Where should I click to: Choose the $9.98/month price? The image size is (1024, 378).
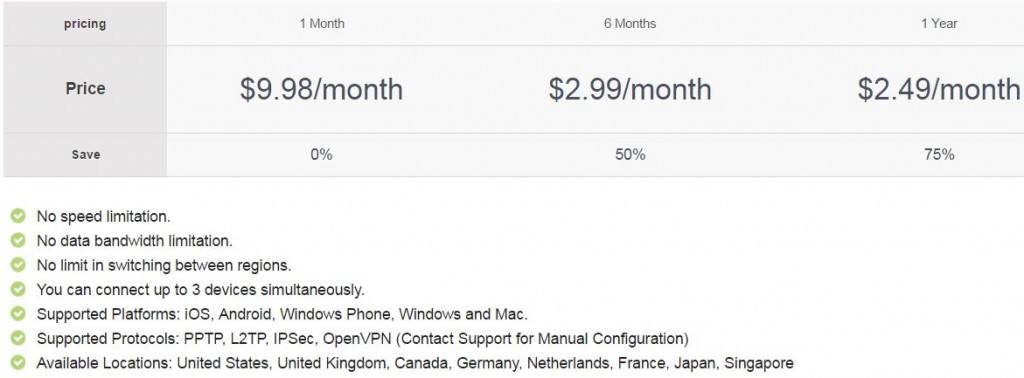click(321, 89)
